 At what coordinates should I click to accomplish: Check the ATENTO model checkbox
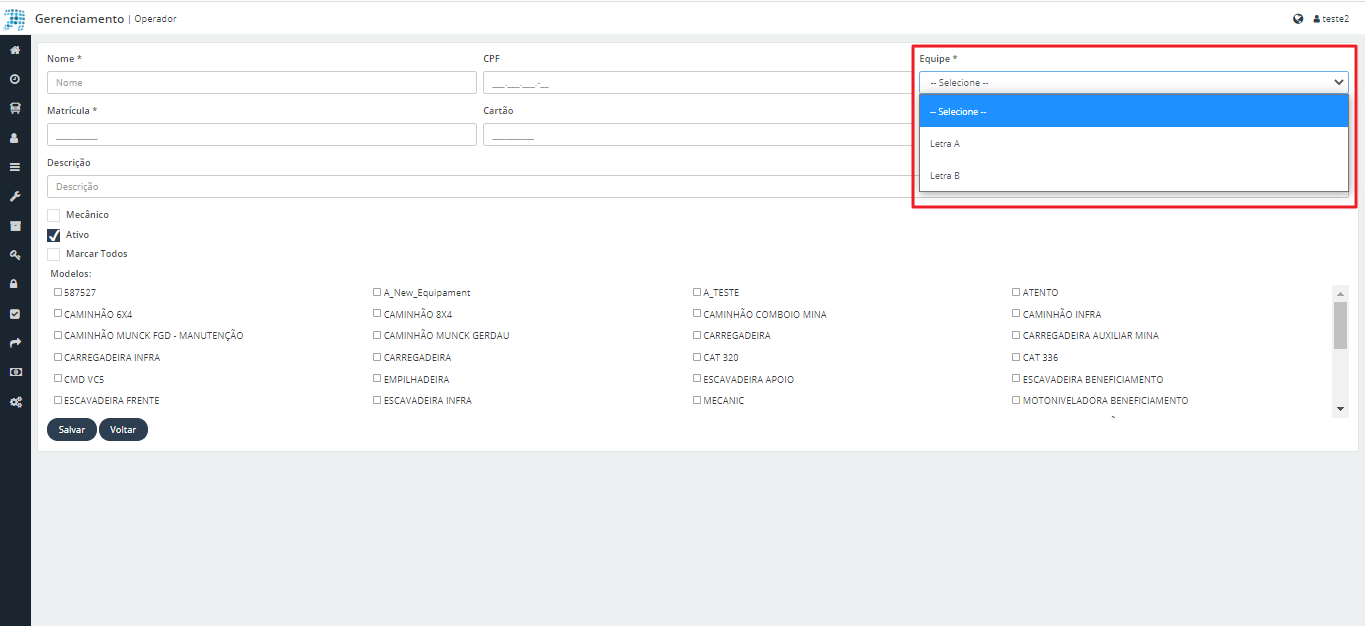(1016, 293)
